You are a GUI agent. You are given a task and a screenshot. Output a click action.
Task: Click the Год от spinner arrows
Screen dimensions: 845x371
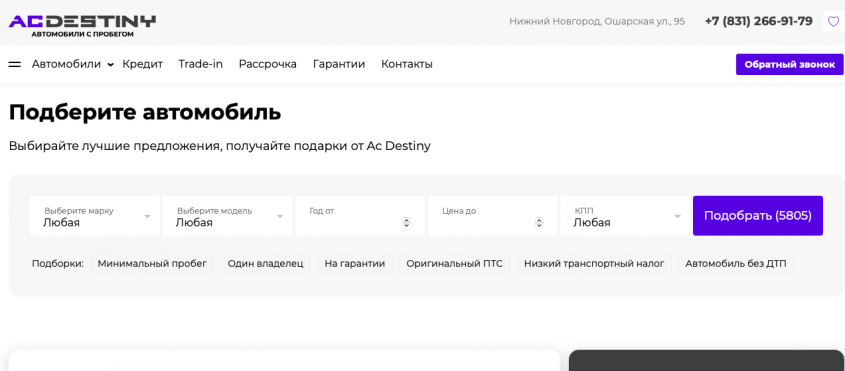point(406,223)
